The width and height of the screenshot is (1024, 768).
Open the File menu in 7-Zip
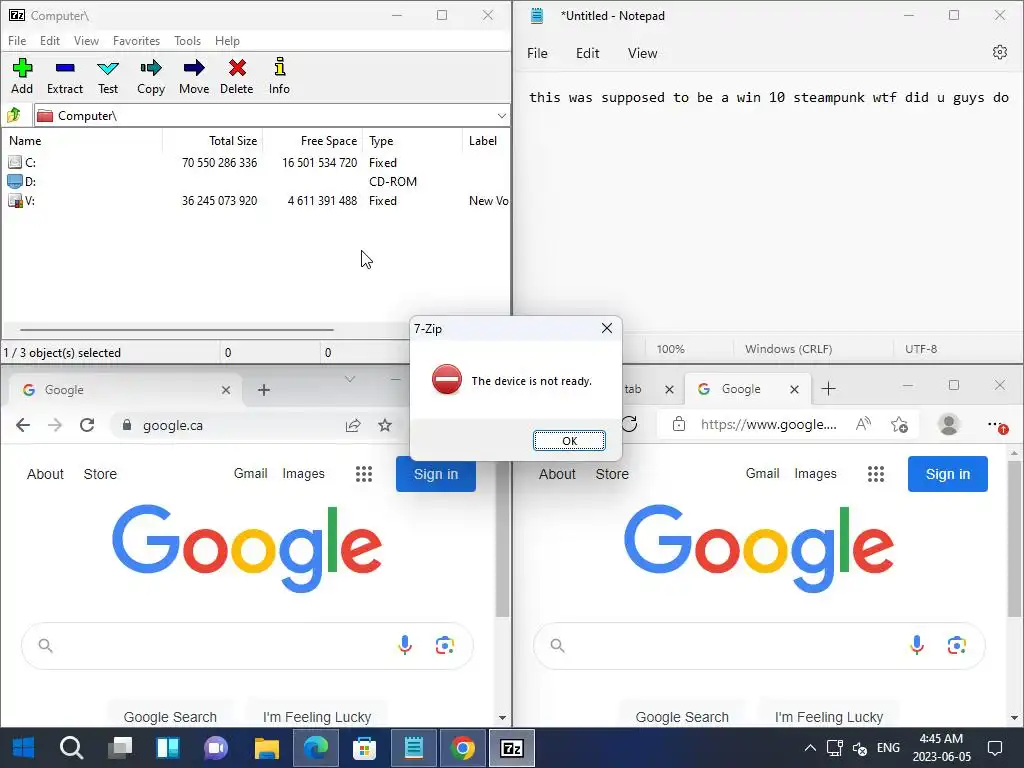pyautogui.click(x=17, y=40)
